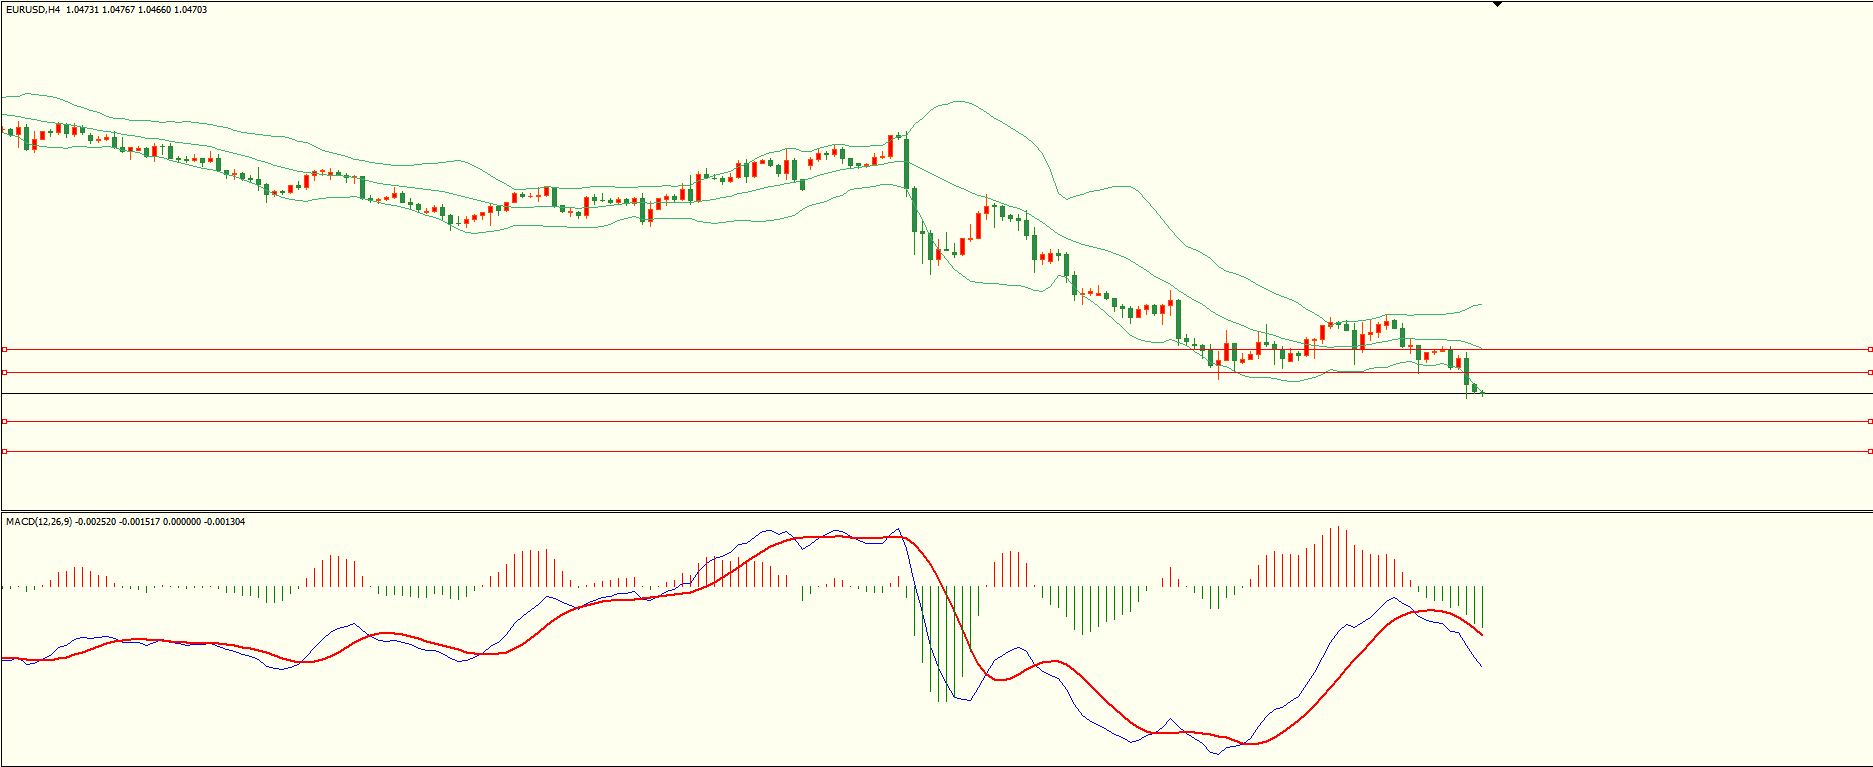Image resolution: width=1873 pixels, height=767 pixels.
Task: Click the MACD(12,26,9) indicator label
Action: point(40,522)
